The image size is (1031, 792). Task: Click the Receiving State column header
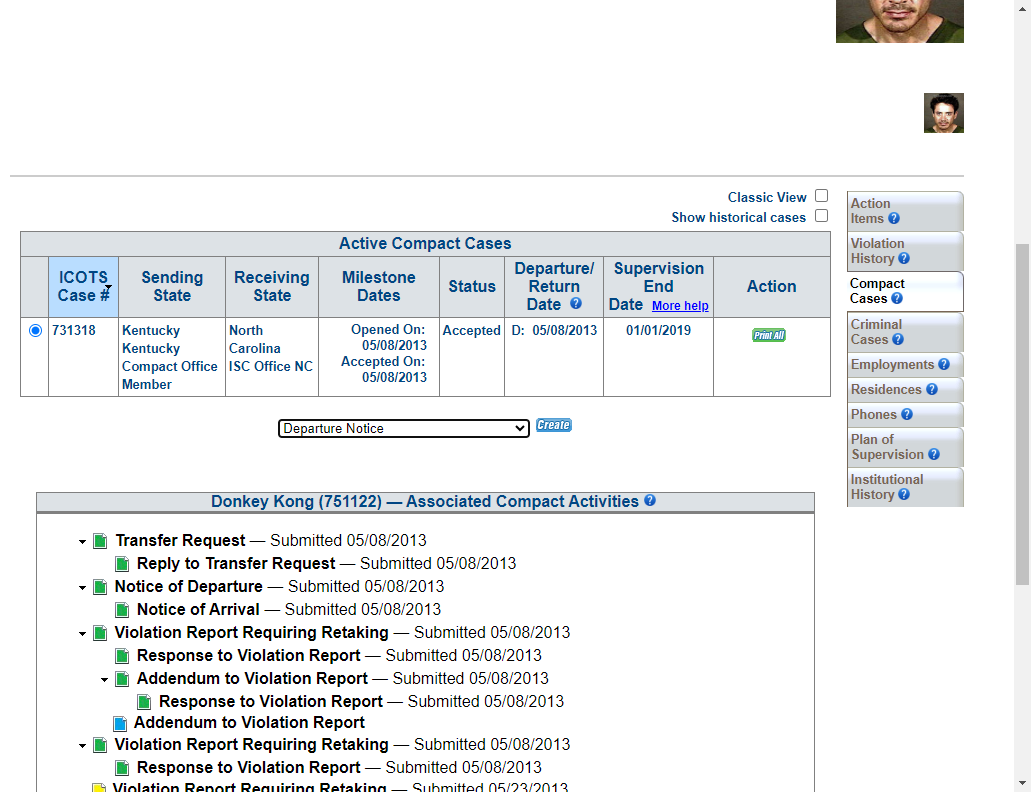click(x=272, y=287)
